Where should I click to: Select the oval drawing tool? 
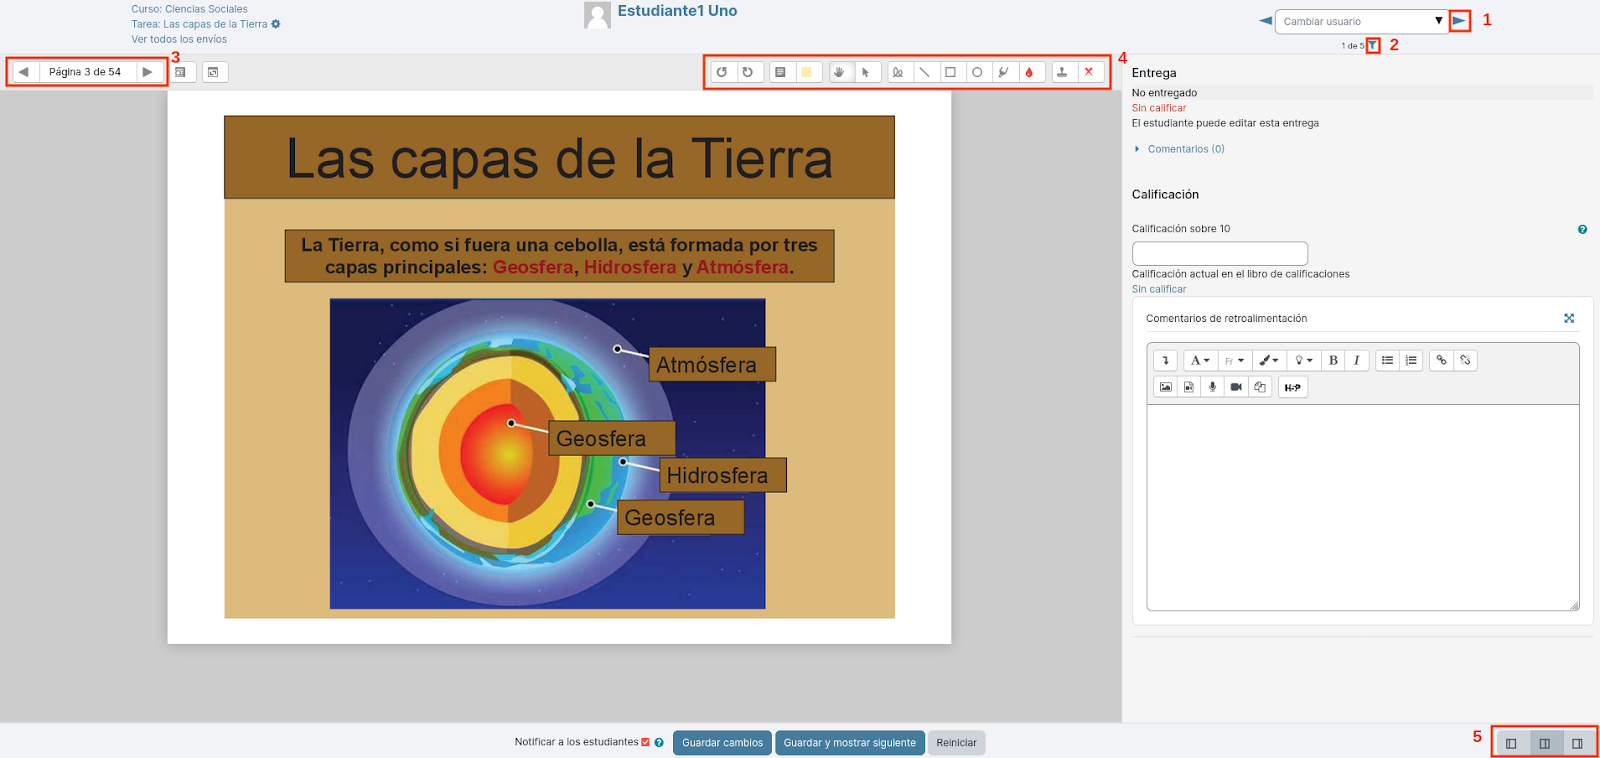point(977,72)
